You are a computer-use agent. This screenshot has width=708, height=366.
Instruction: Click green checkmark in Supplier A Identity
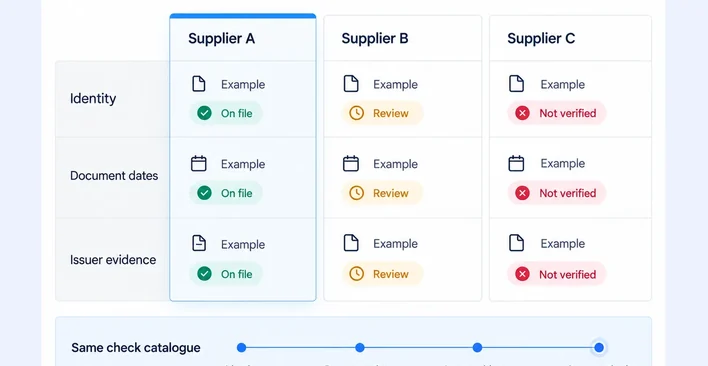pyautogui.click(x=205, y=113)
